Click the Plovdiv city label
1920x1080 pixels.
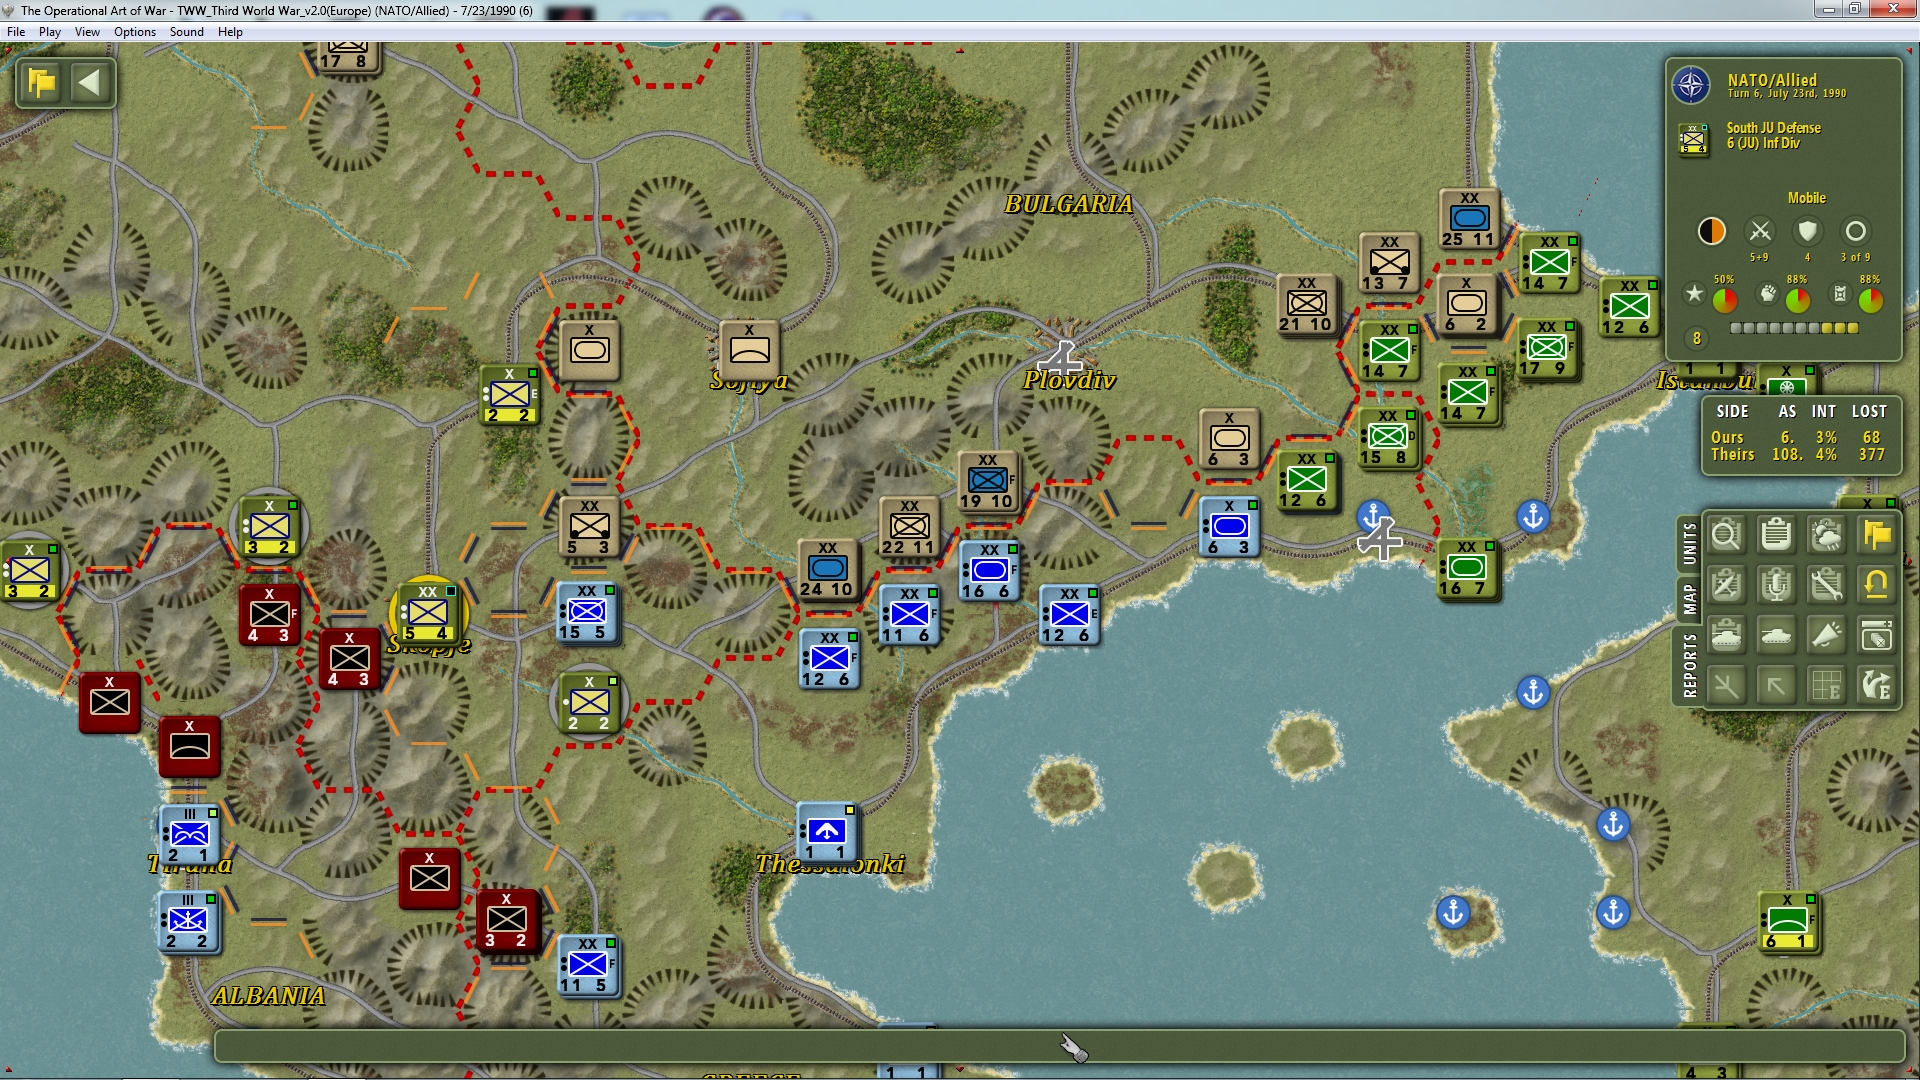coord(1069,380)
